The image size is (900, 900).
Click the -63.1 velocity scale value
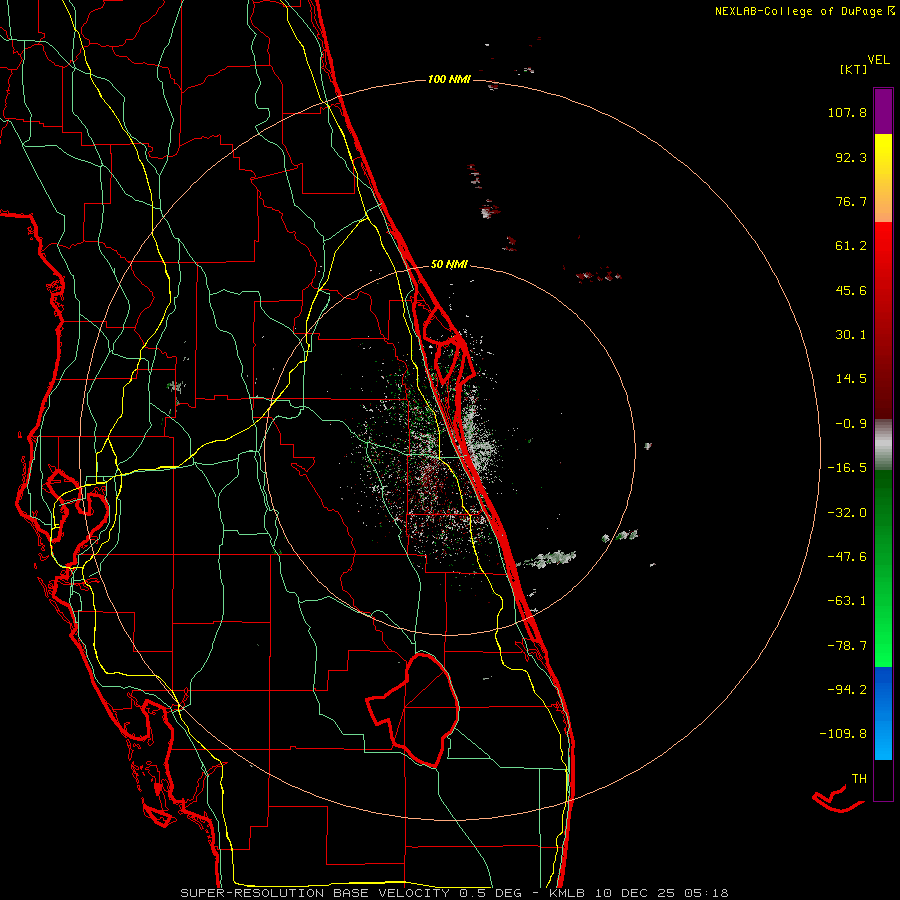point(847,601)
